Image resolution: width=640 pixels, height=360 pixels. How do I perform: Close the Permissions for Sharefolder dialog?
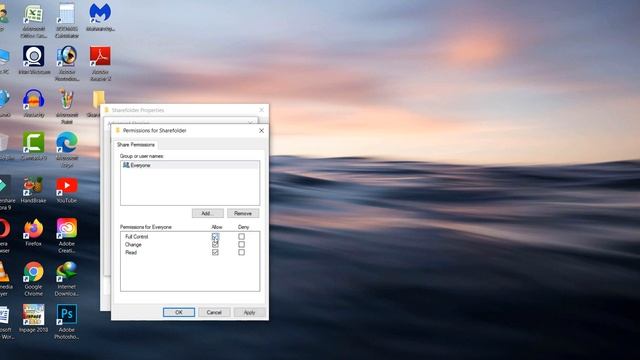point(261,131)
